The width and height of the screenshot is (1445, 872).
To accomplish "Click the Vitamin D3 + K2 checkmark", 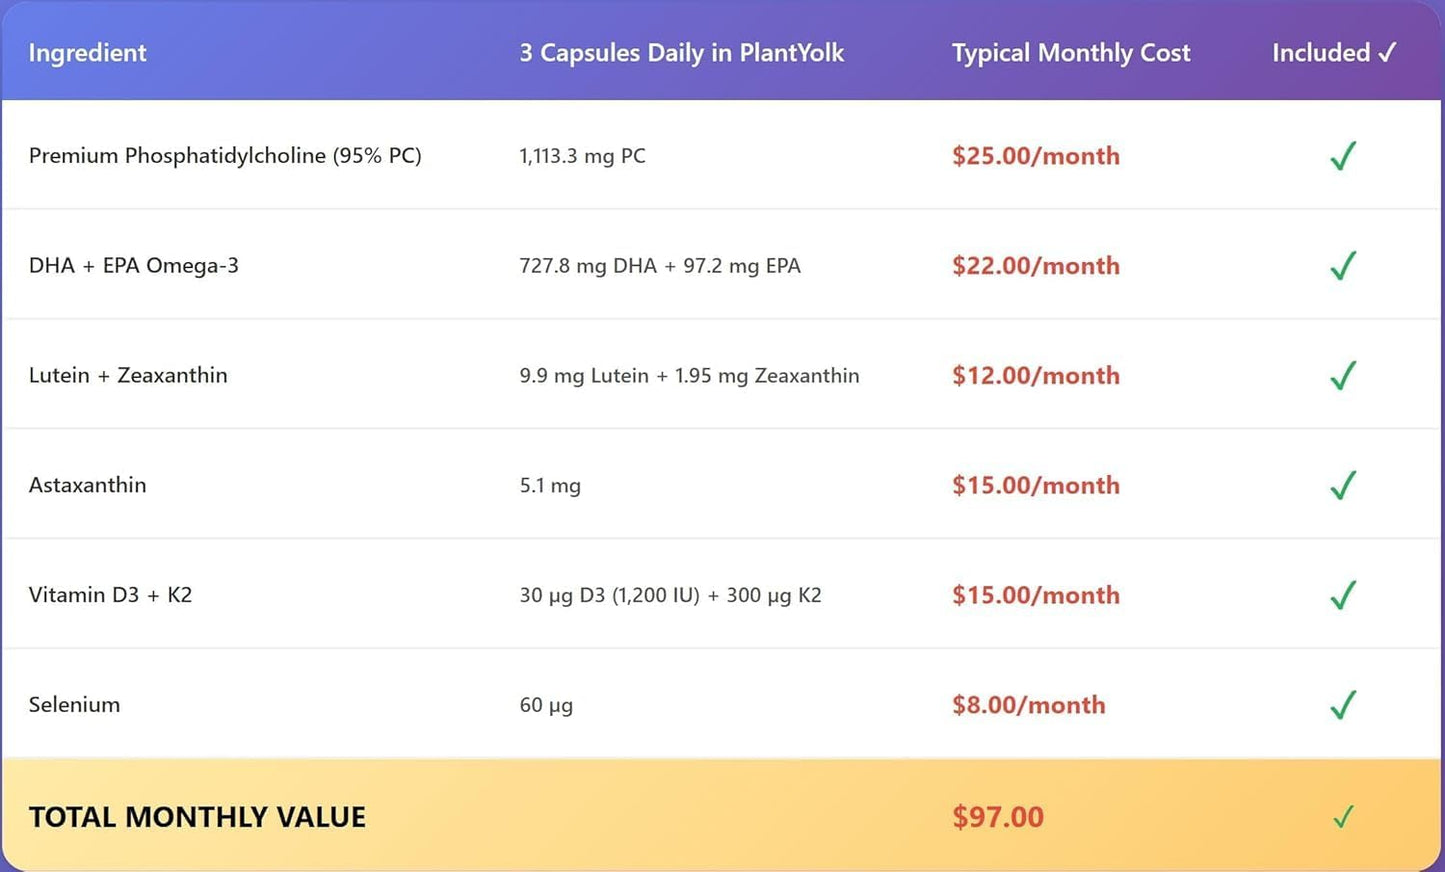I will tap(1343, 596).
